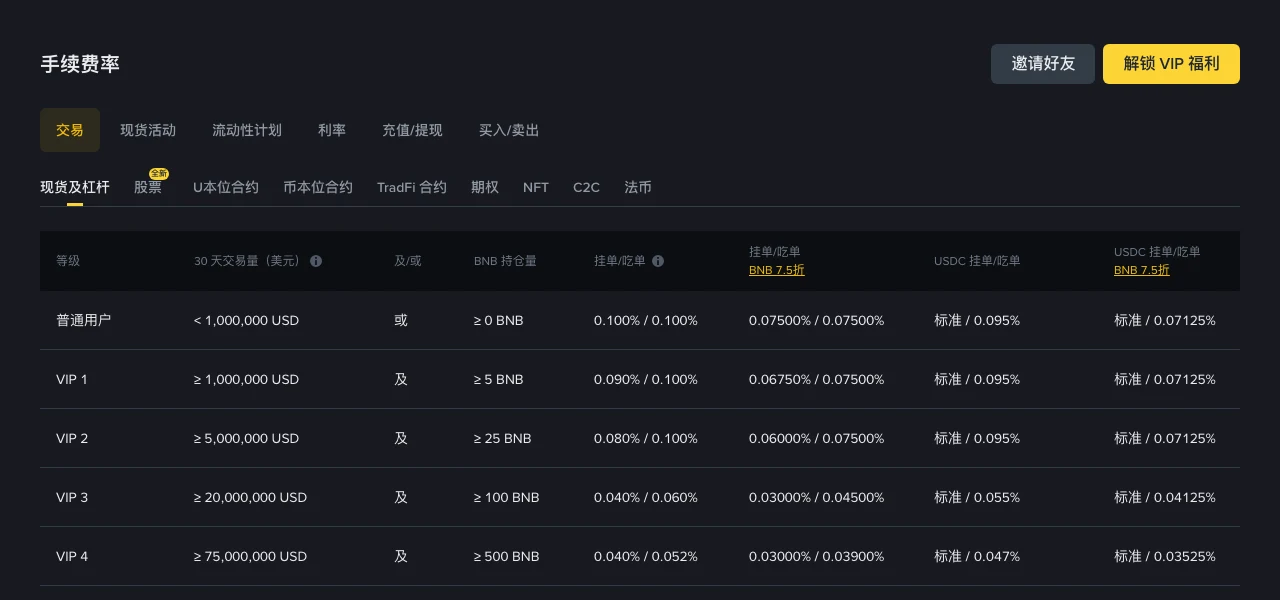Click info icon beside 挂单/吃单 header
This screenshot has width=1280, height=600.
(x=658, y=261)
